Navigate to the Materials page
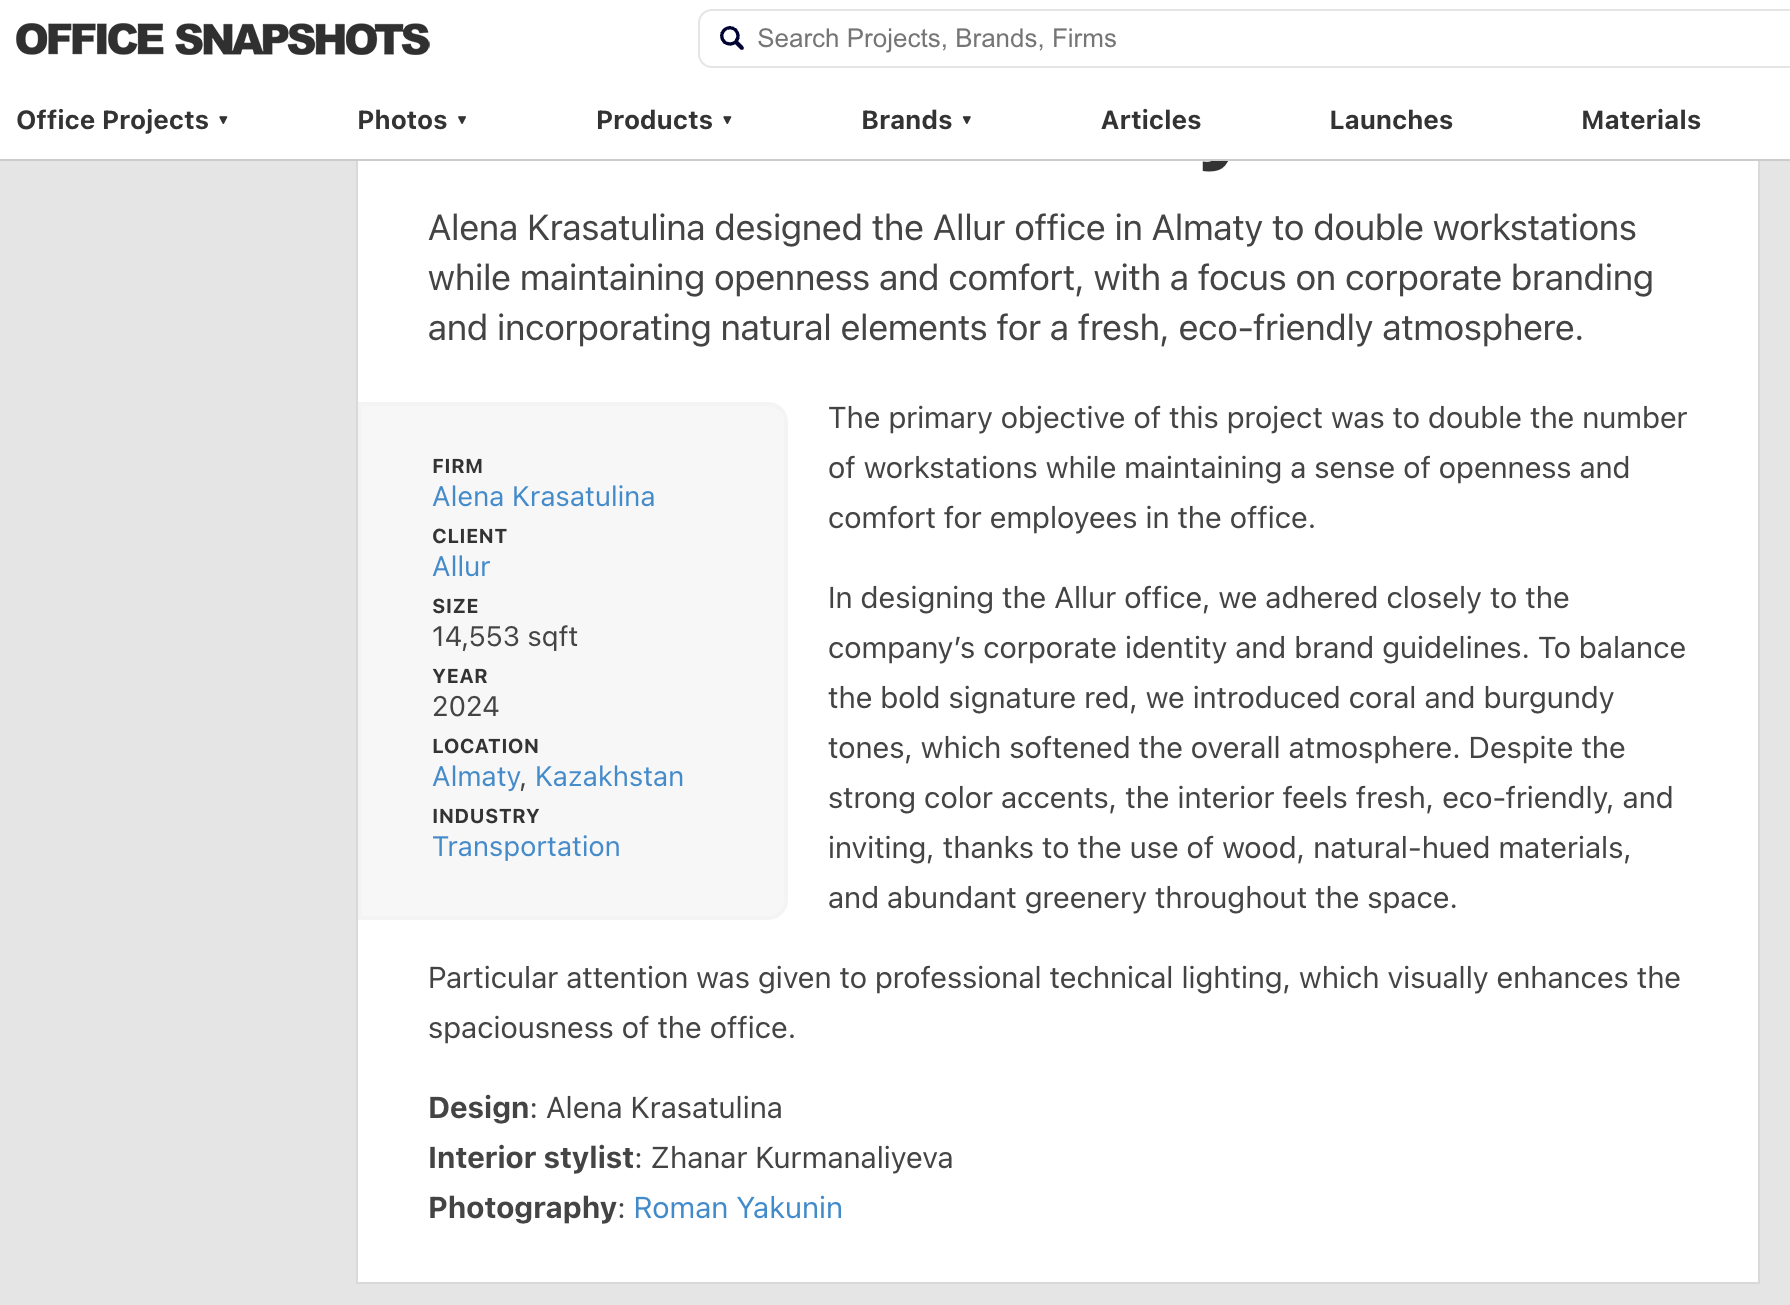Image resolution: width=1790 pixels, height=1305 pixels. (1640, 120)
